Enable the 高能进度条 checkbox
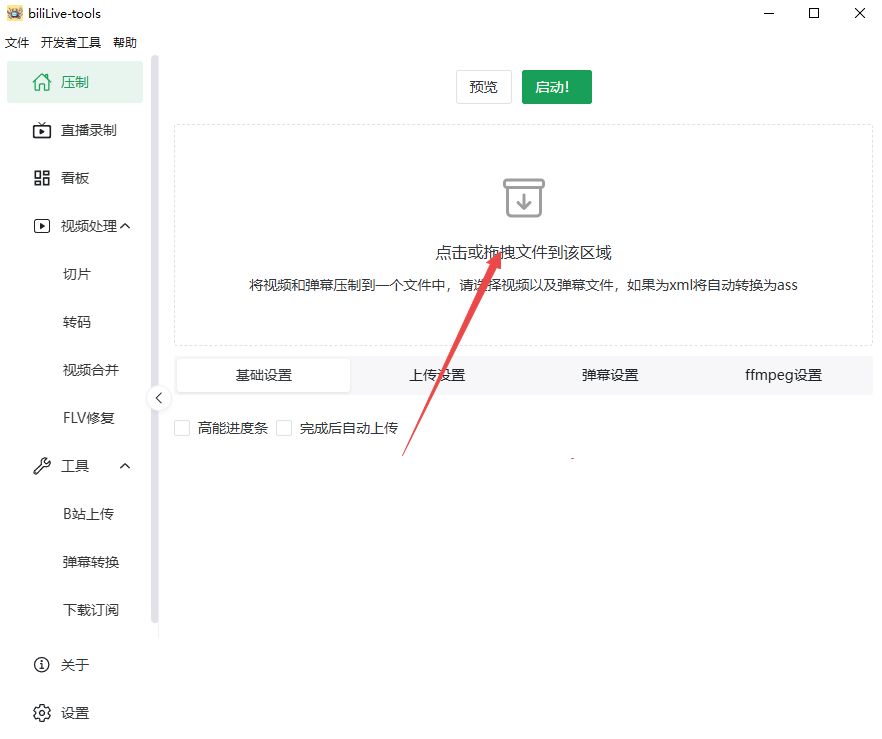 point(182,428)
